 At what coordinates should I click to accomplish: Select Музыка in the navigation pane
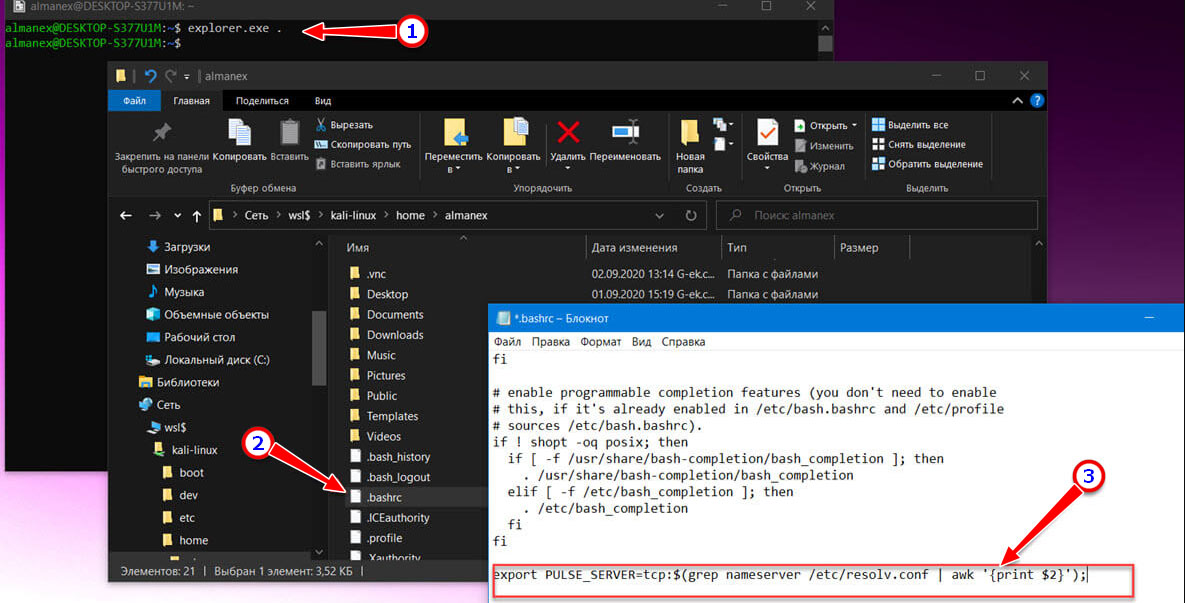coord(175,292)
